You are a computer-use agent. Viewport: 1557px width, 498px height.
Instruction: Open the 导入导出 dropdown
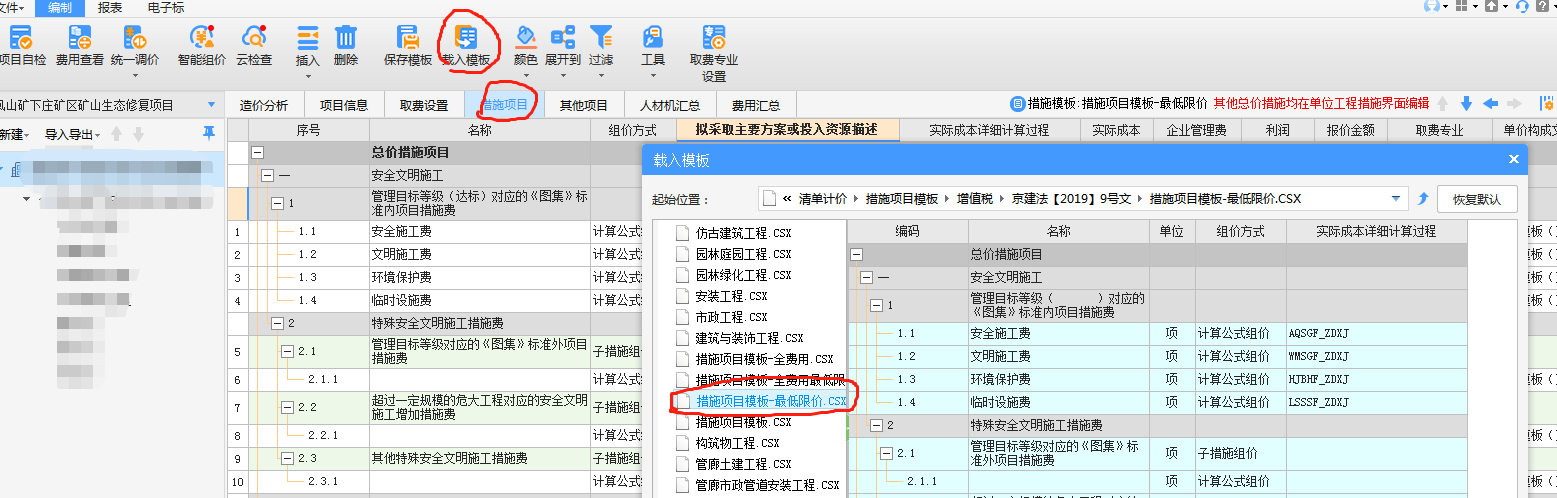pyautogui.click(x=73, y=134)
